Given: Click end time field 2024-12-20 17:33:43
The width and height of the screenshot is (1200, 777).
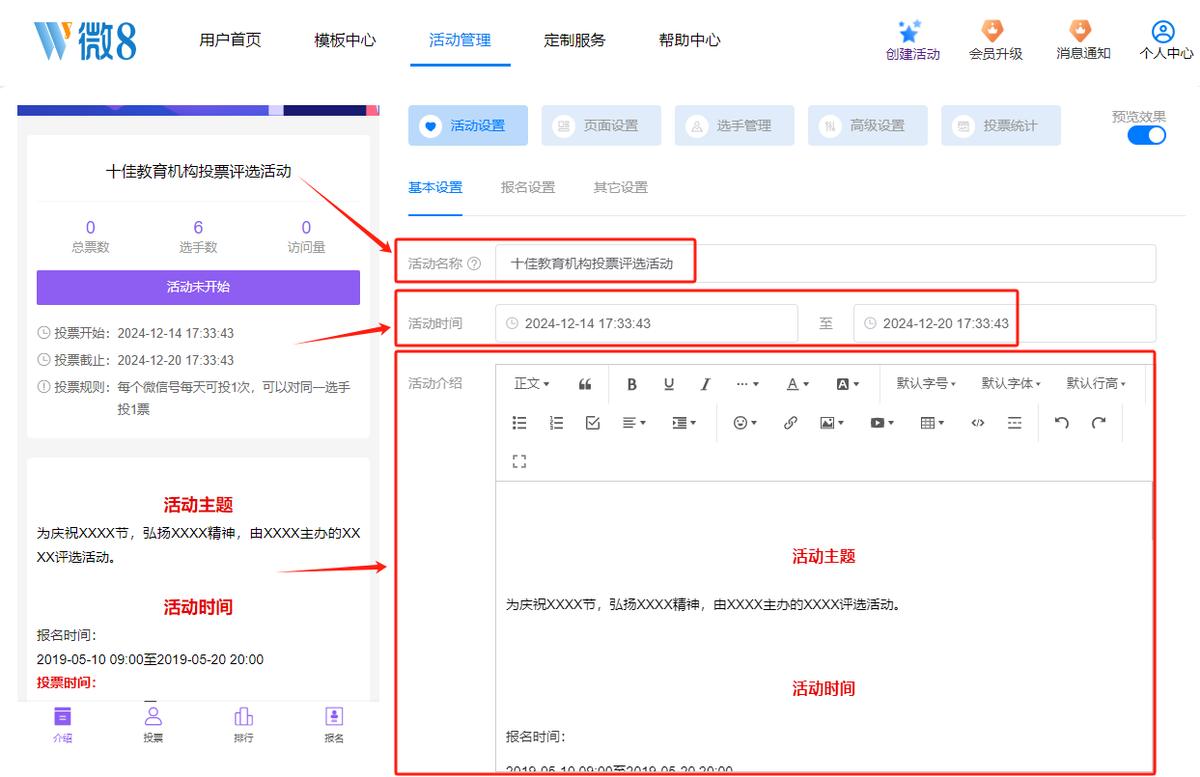Looking at the screenshot, I should (x=1004, y=323).
